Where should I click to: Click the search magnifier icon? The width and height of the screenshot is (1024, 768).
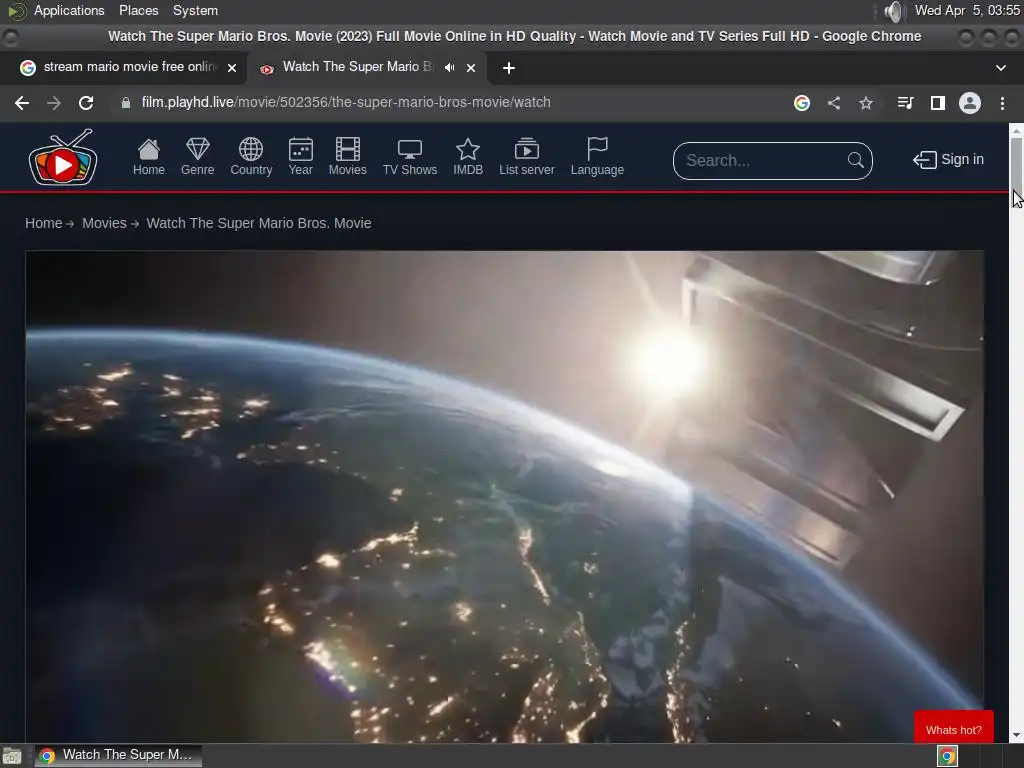(x=856, y=160)
